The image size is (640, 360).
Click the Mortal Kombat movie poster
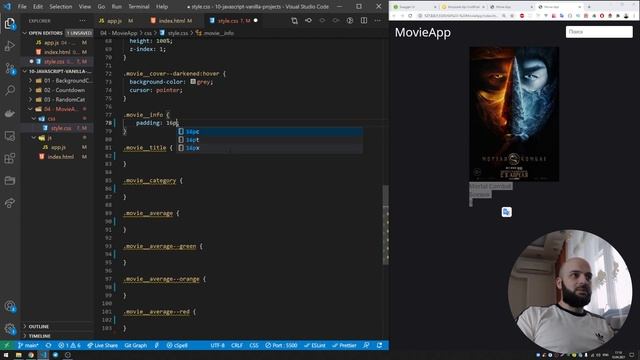click(x=514, y=114)
